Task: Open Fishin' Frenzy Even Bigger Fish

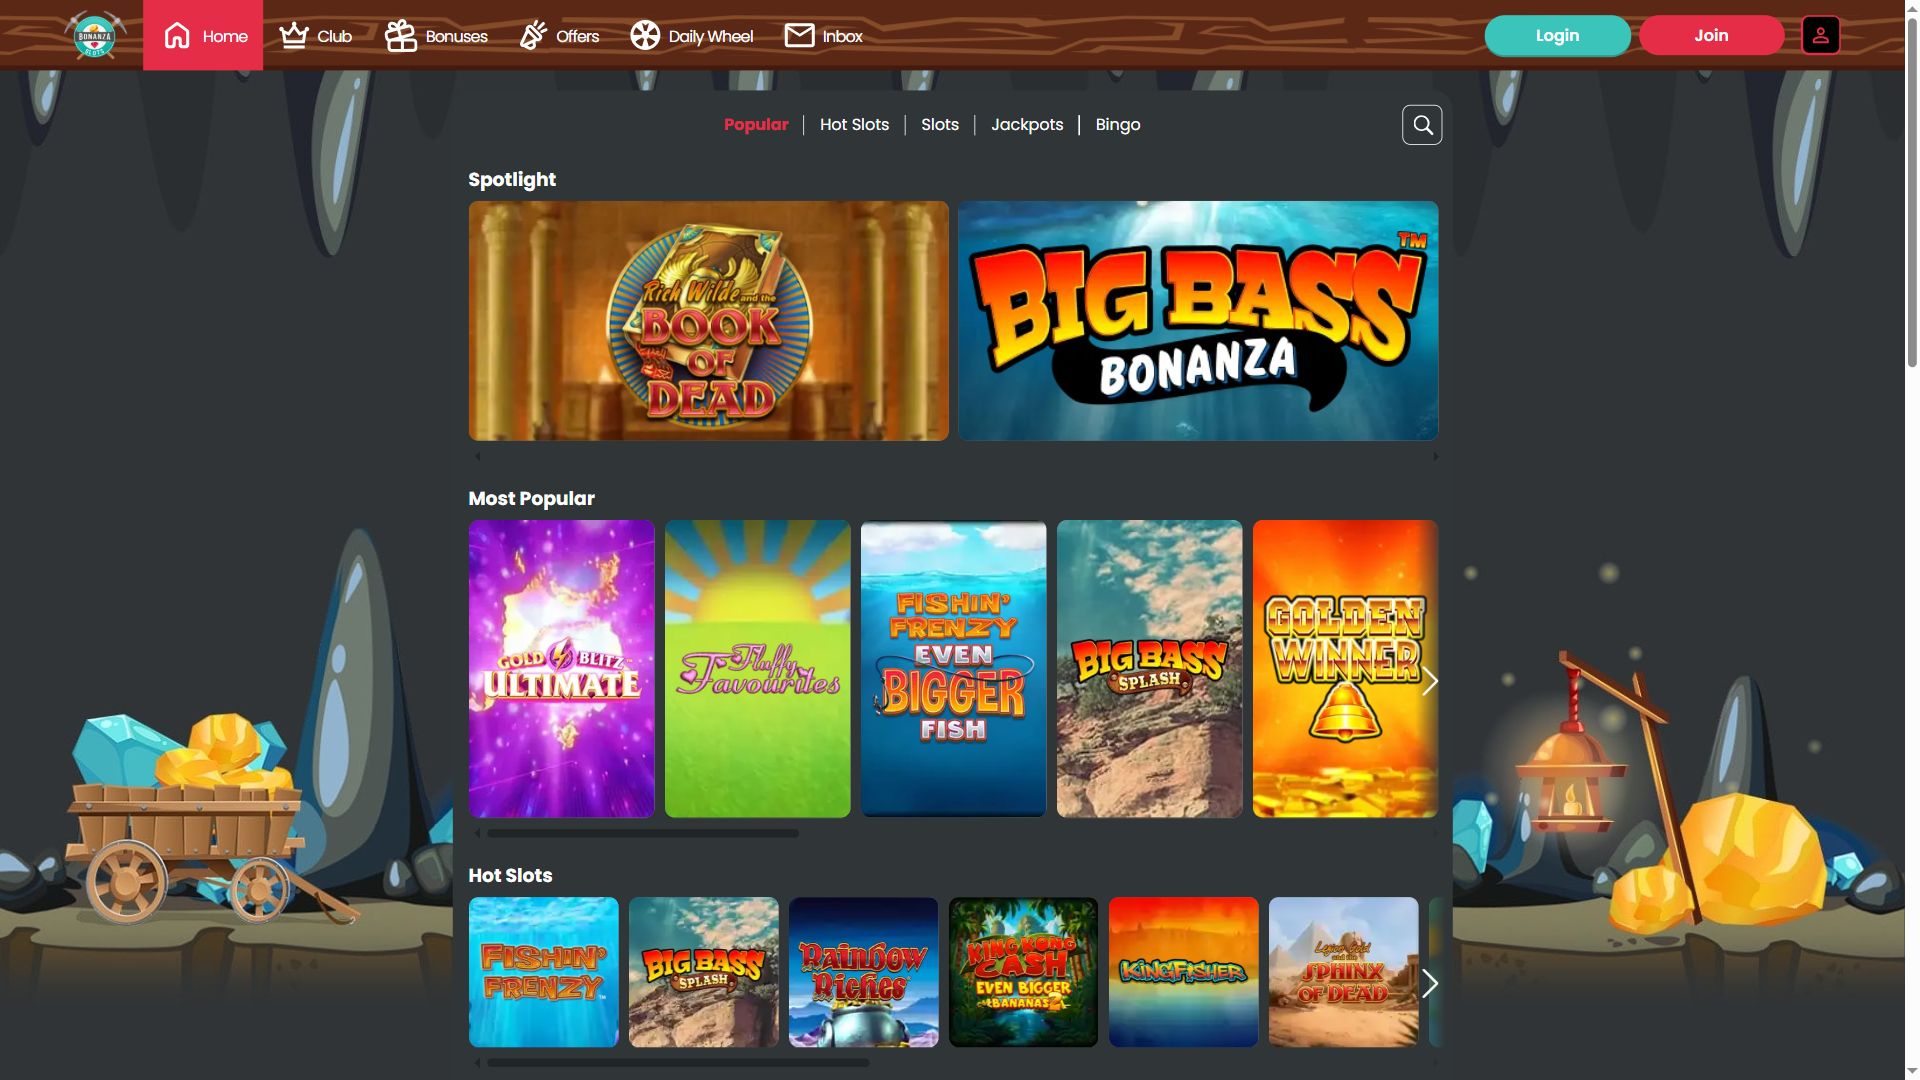Action: pyautogui.click(x=953, y=669)
